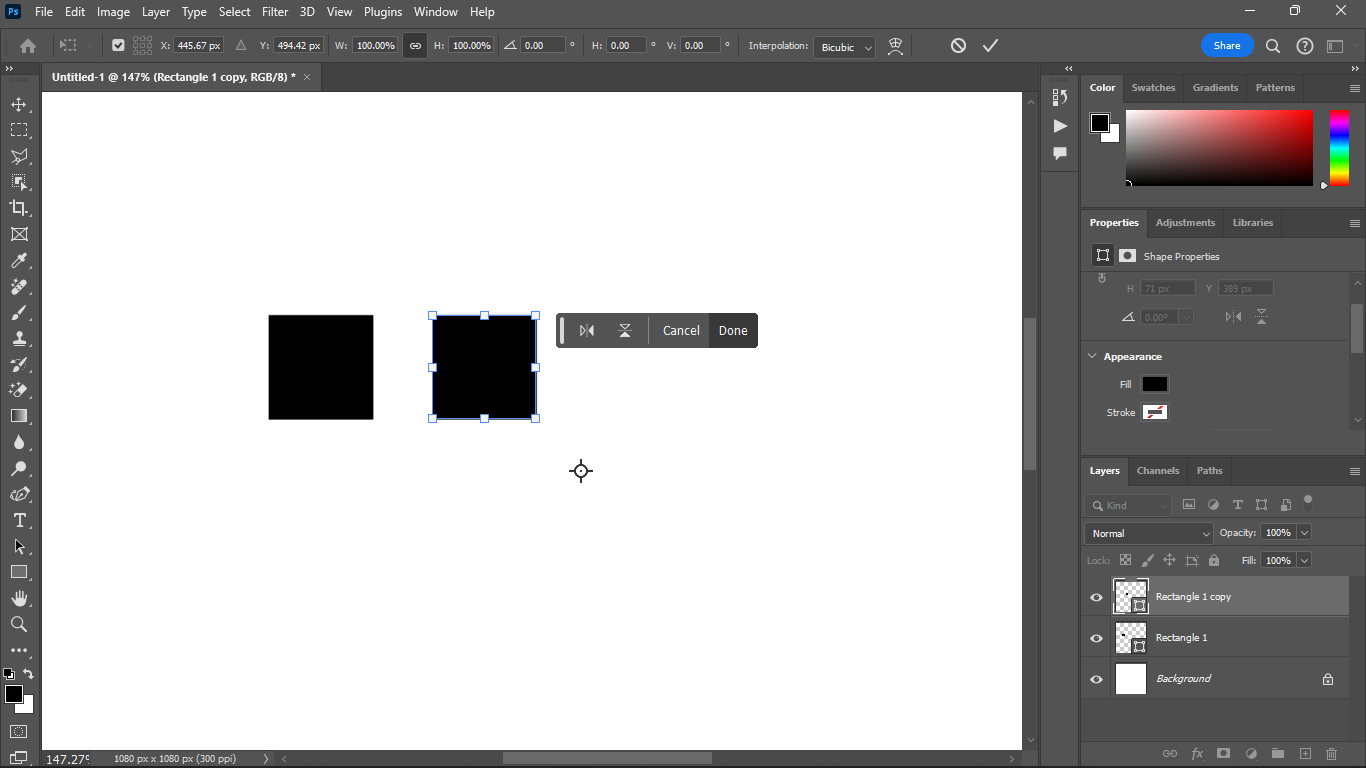This screenshot has height=768, width=1366.
Task: Select the Zoom tool
Action: pyautogui.click(x=20, y=624)
